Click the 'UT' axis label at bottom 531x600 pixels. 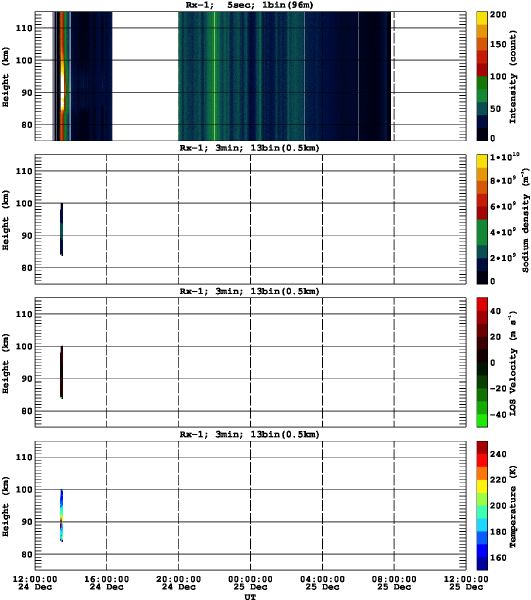tap(250, 596)
